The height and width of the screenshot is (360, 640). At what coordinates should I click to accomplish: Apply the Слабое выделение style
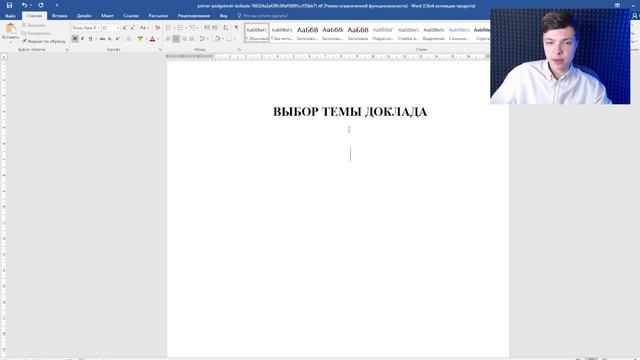point(408,33)
